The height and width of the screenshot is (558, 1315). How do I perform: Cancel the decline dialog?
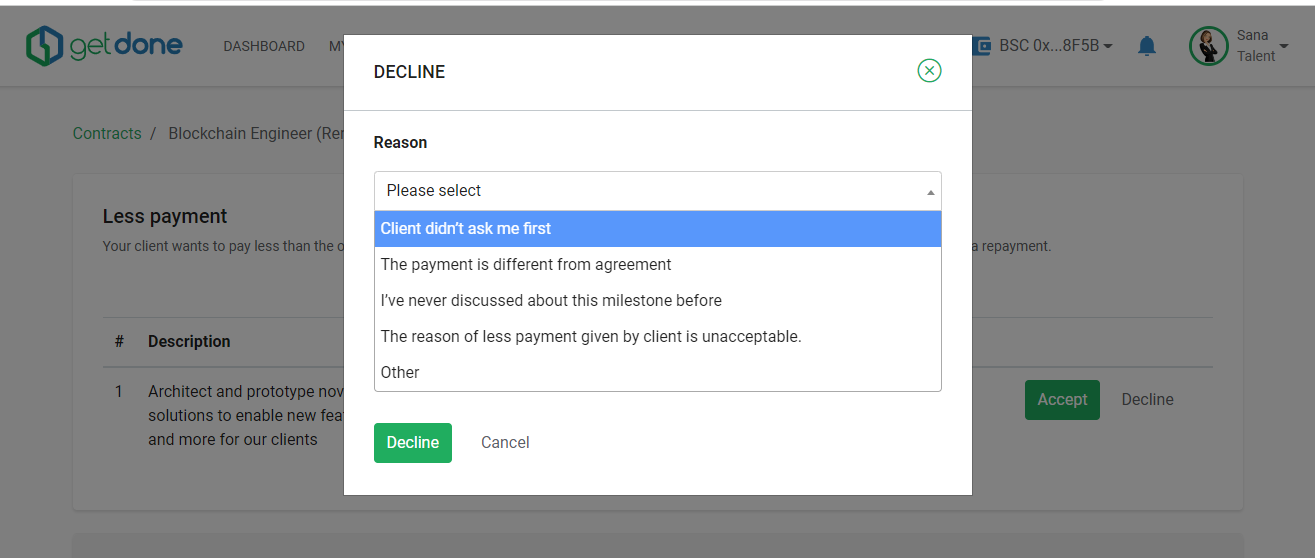(x=505, y=443)
